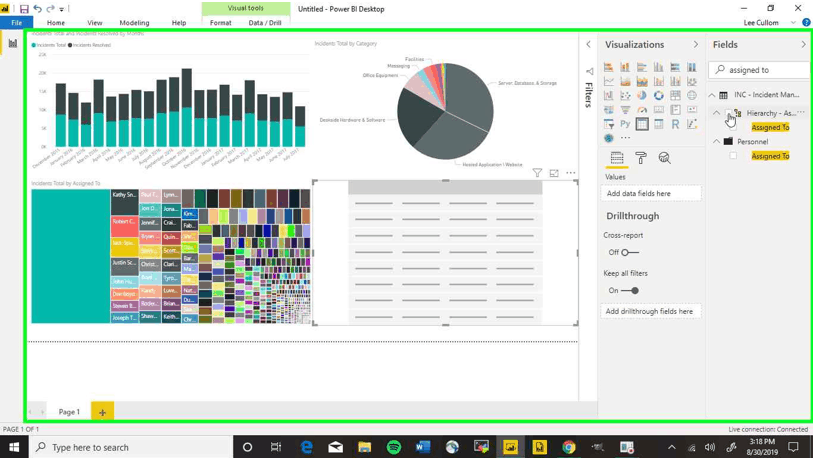Click the Report view icon in left sidebar

click(x=12, y=44)
